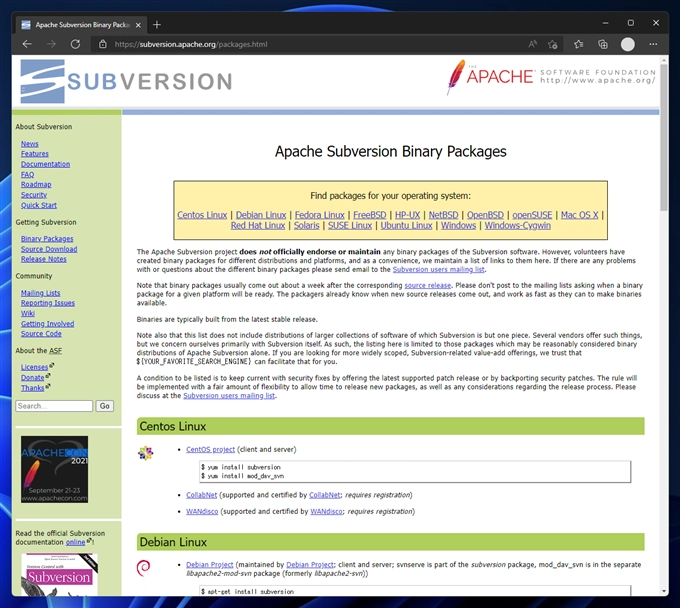Click the Debian swirl logo icon
The image size is (680, 608).
click(144, 568)
